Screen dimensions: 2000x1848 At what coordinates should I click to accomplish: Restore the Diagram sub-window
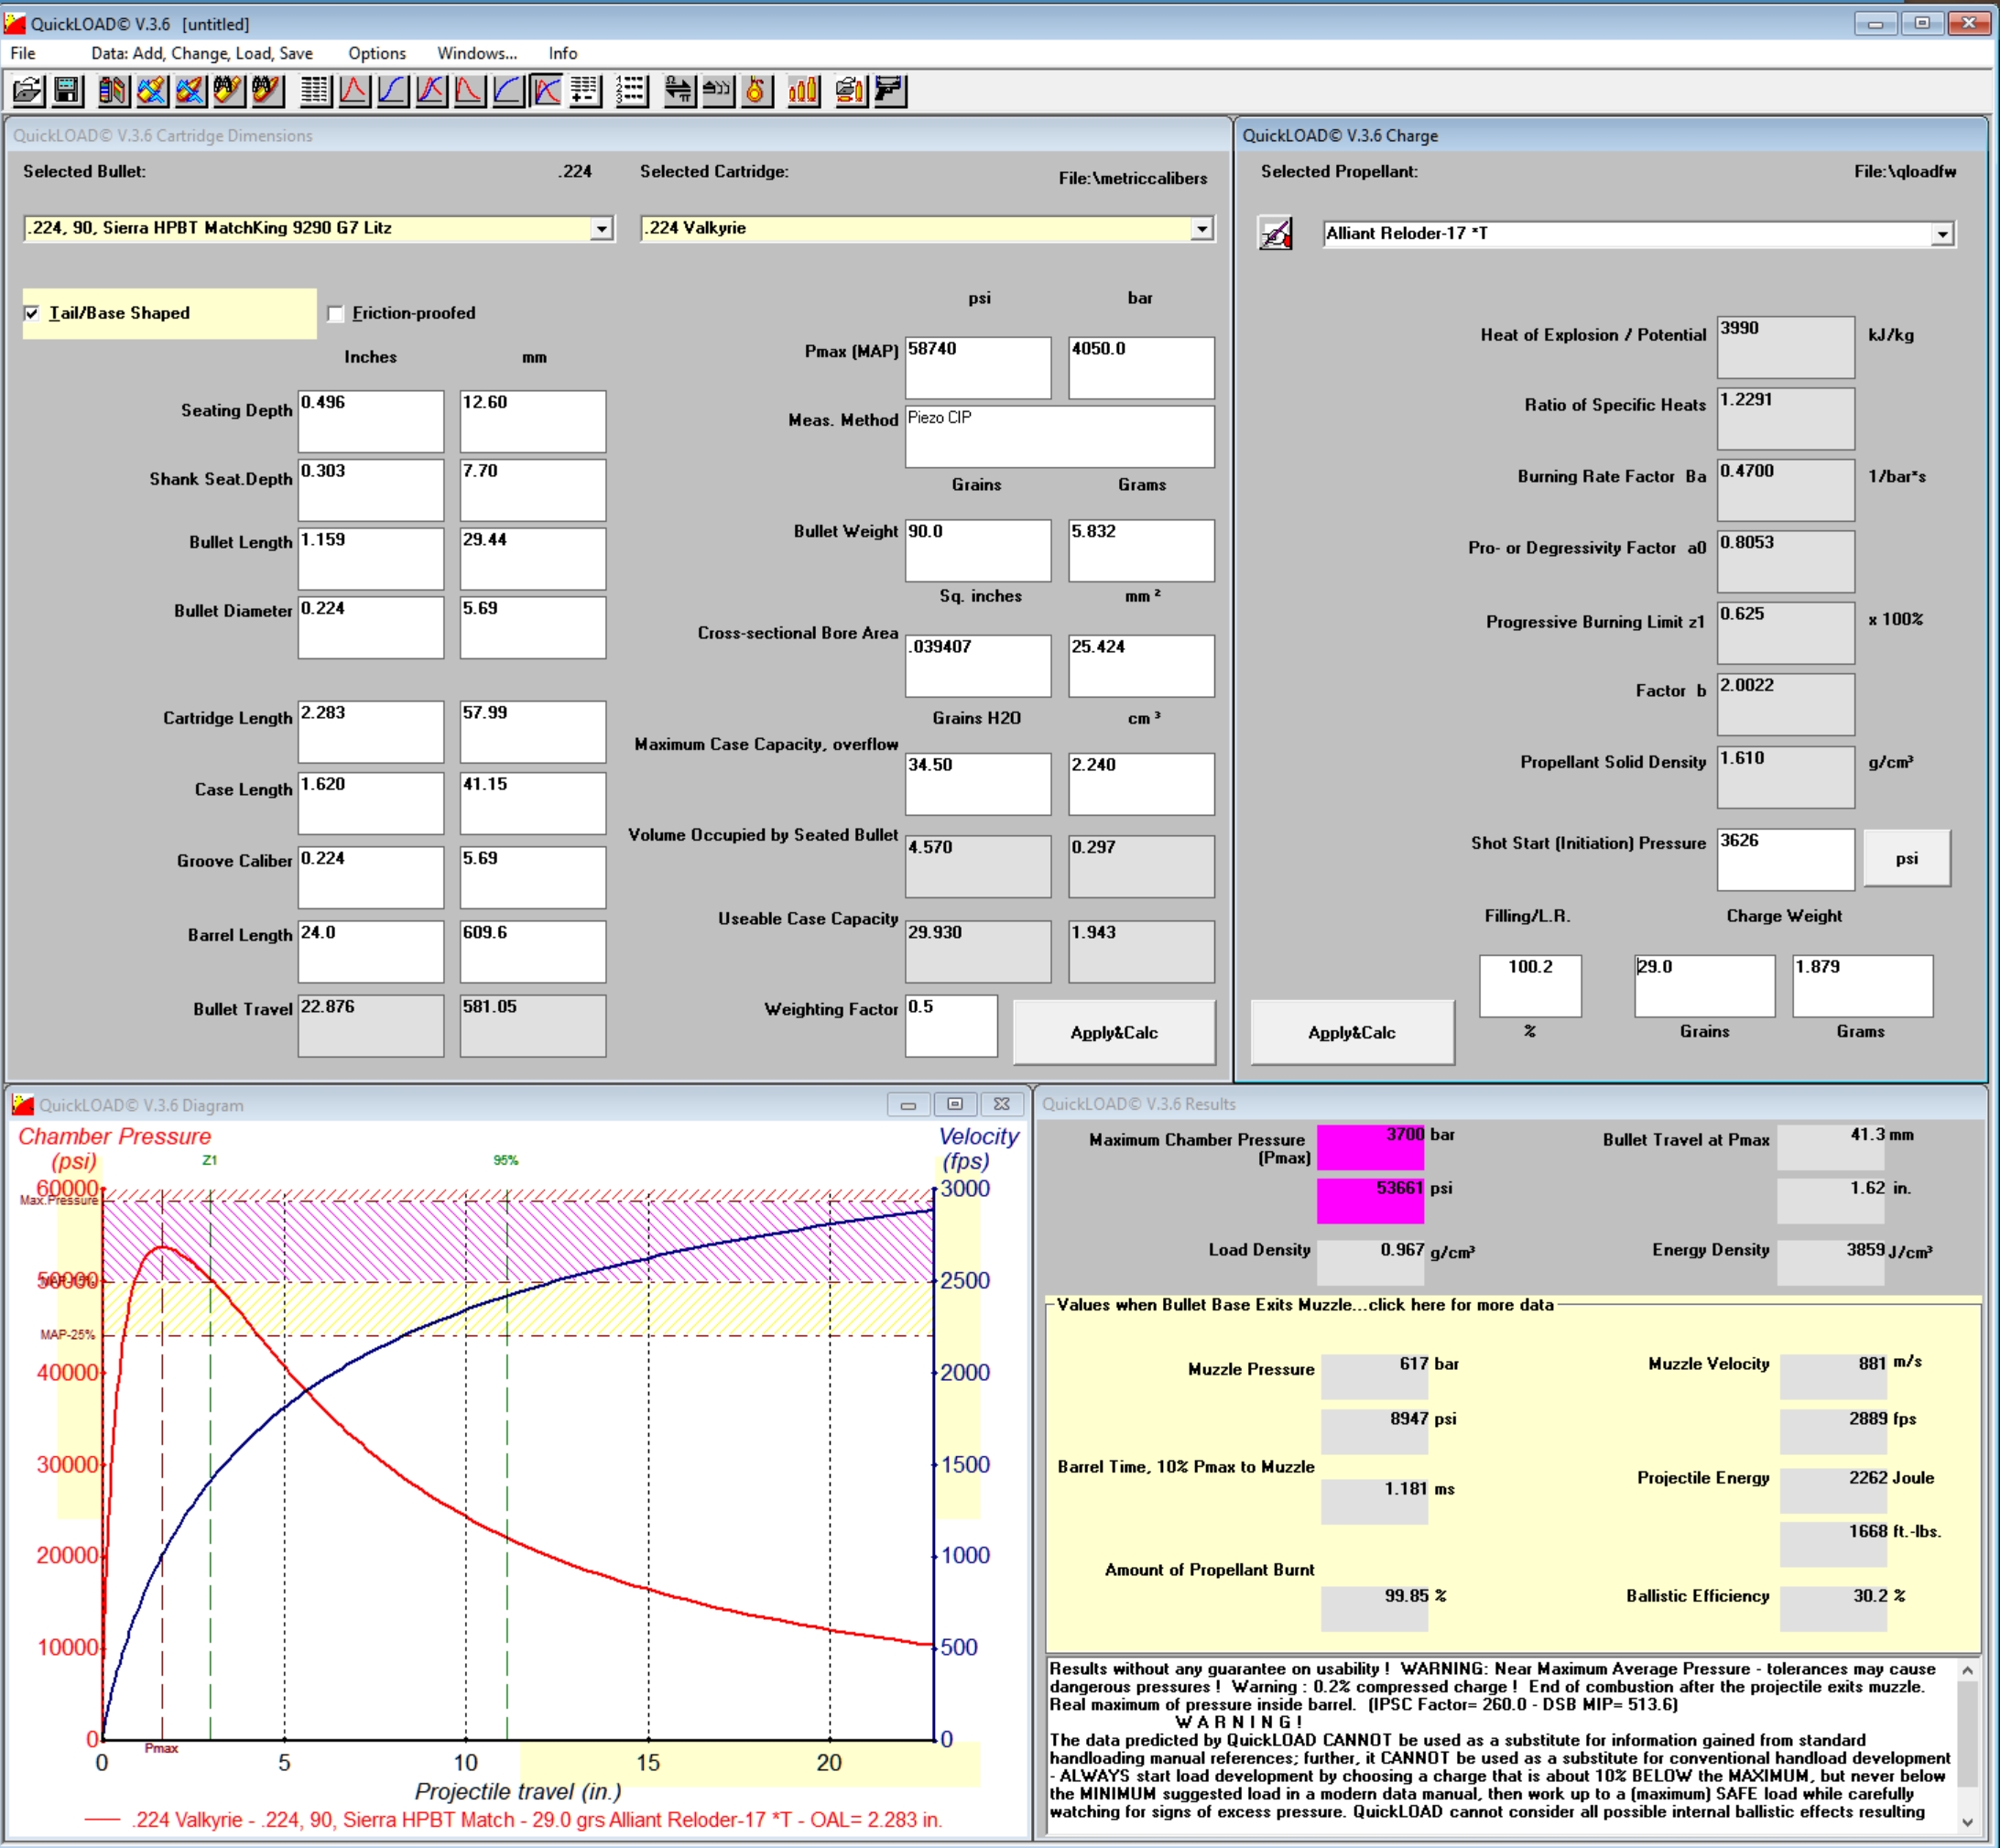click(955, 1104)
